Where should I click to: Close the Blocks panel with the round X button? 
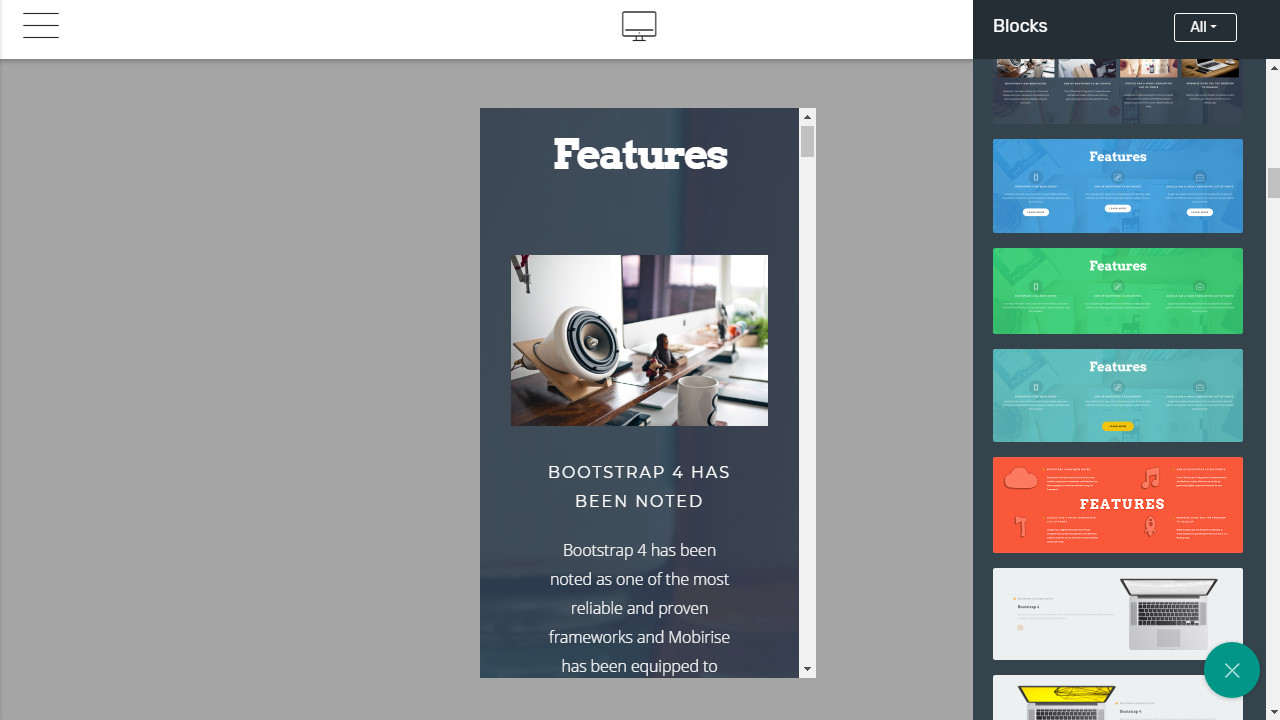tap(1232, 670)
